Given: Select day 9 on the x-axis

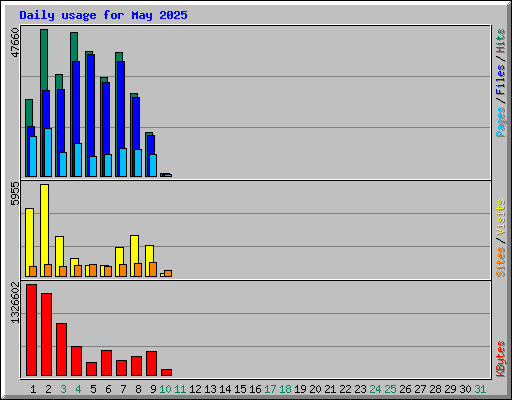Looking at the screenshot, I should [153, 389].
